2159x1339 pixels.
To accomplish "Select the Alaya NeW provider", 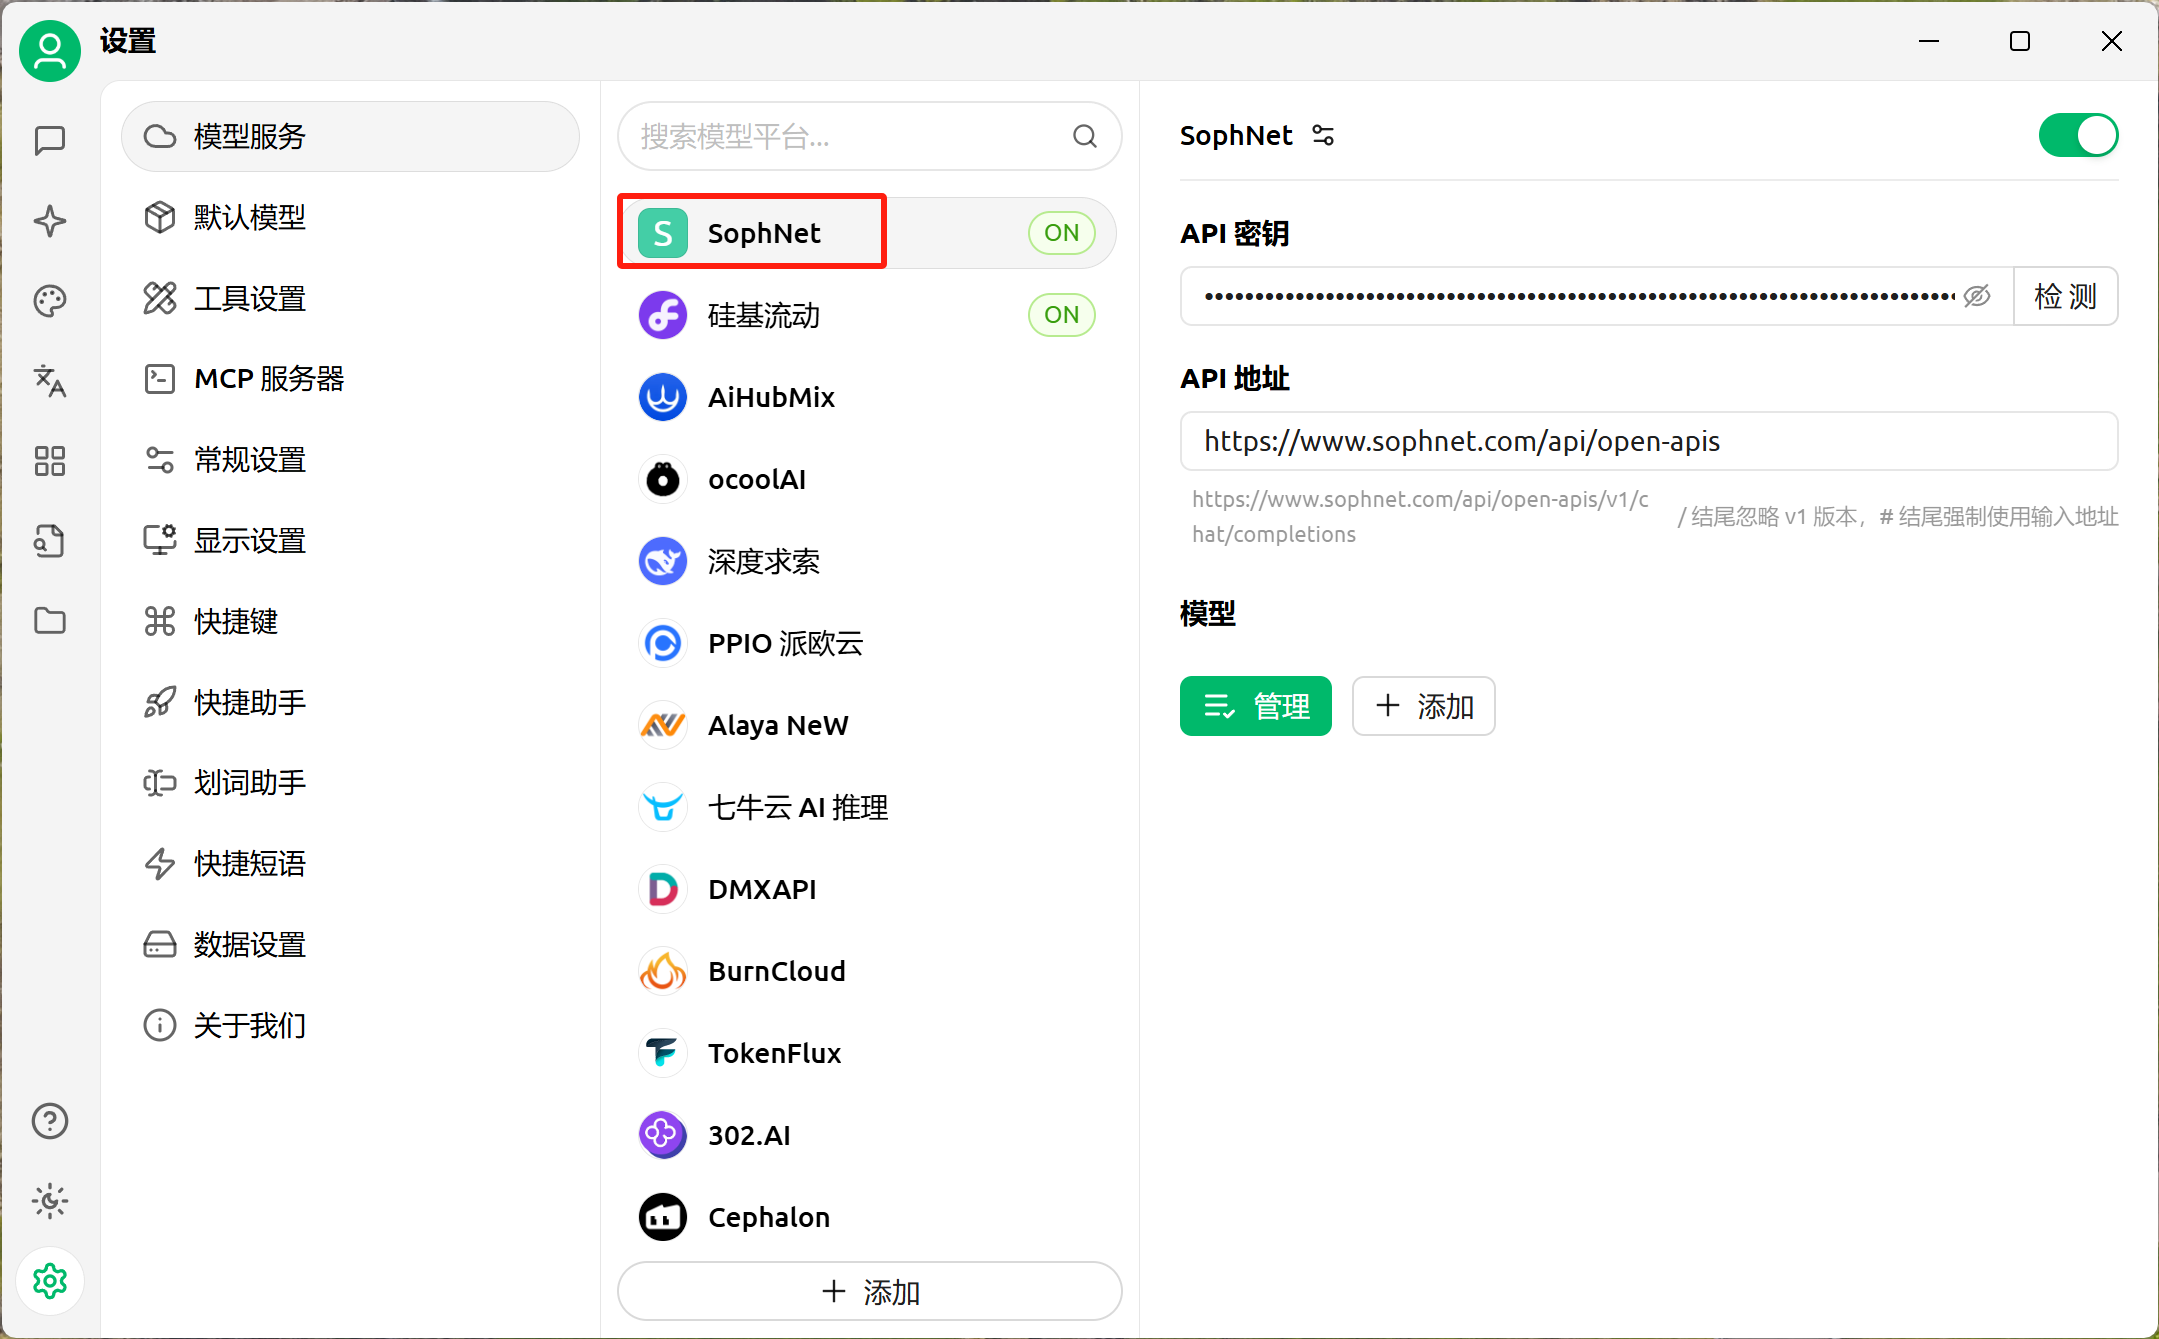I will click(x=867, y=725).
